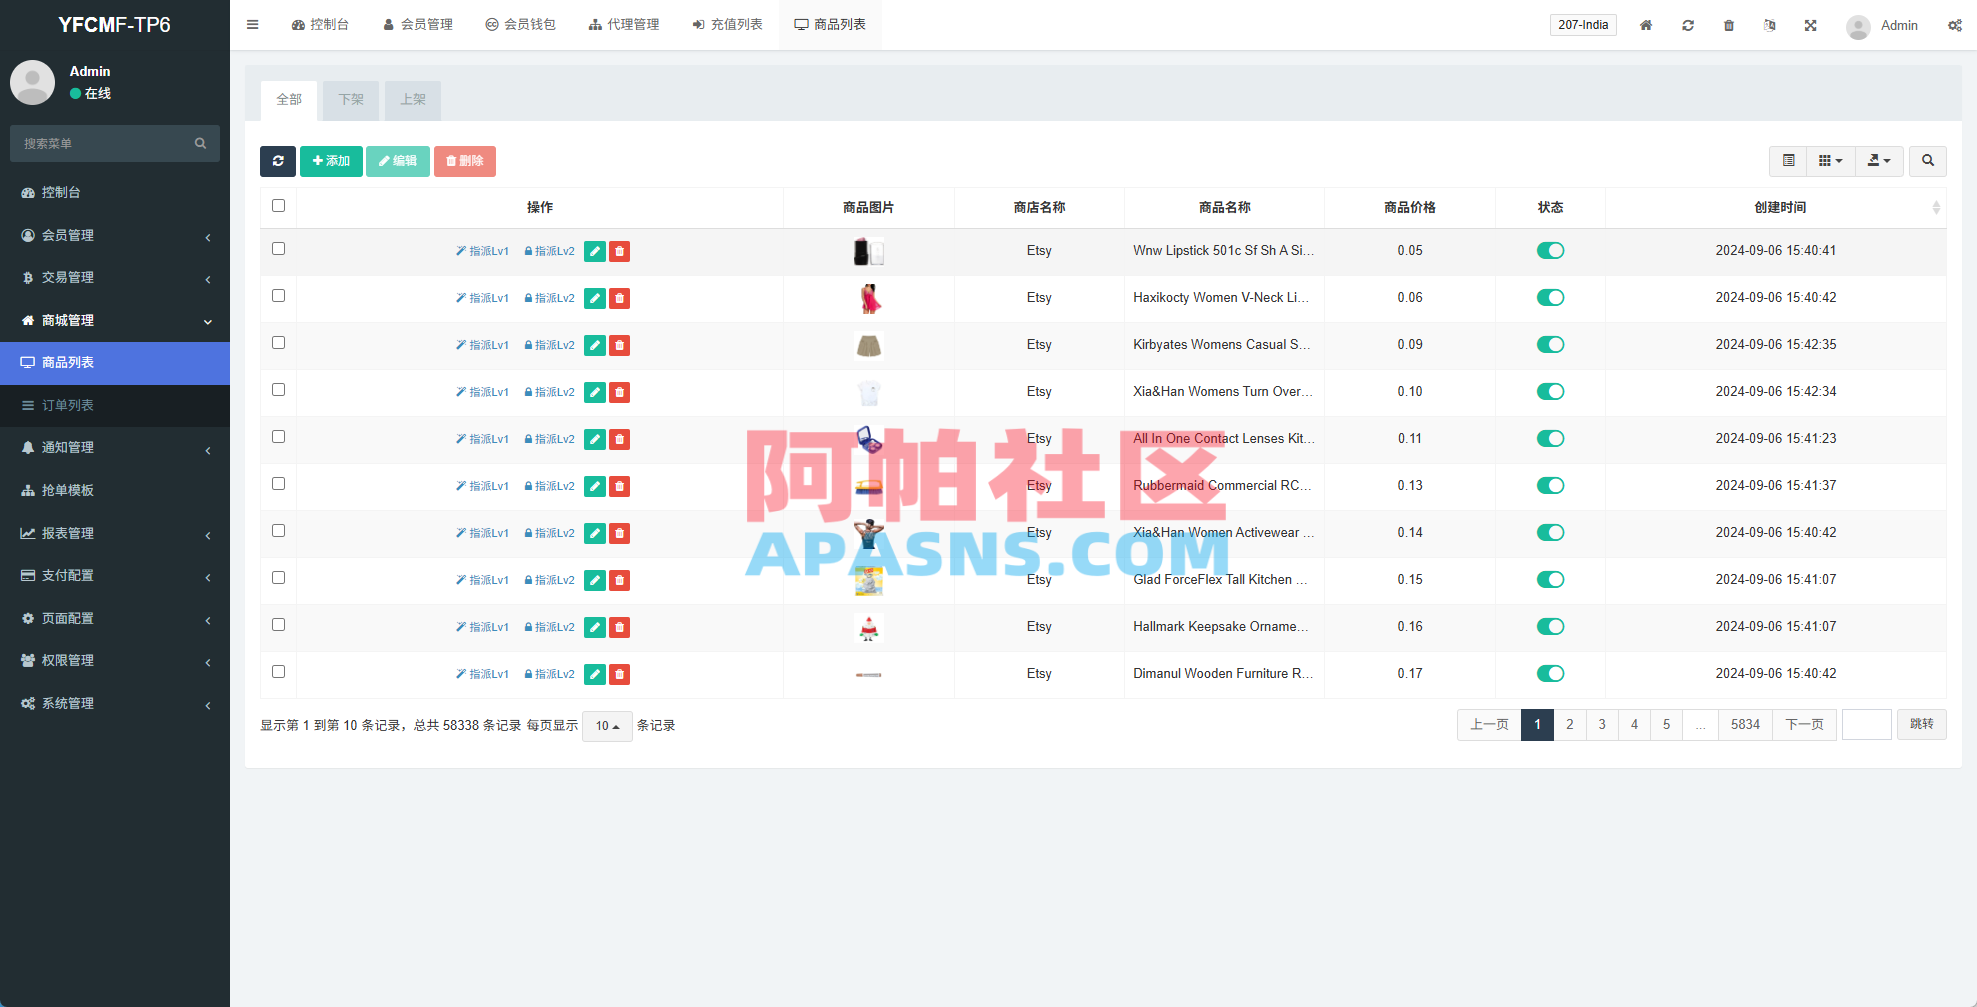
Task: Open 会员钱包 top navigation tab
Action: pos(520,25)
